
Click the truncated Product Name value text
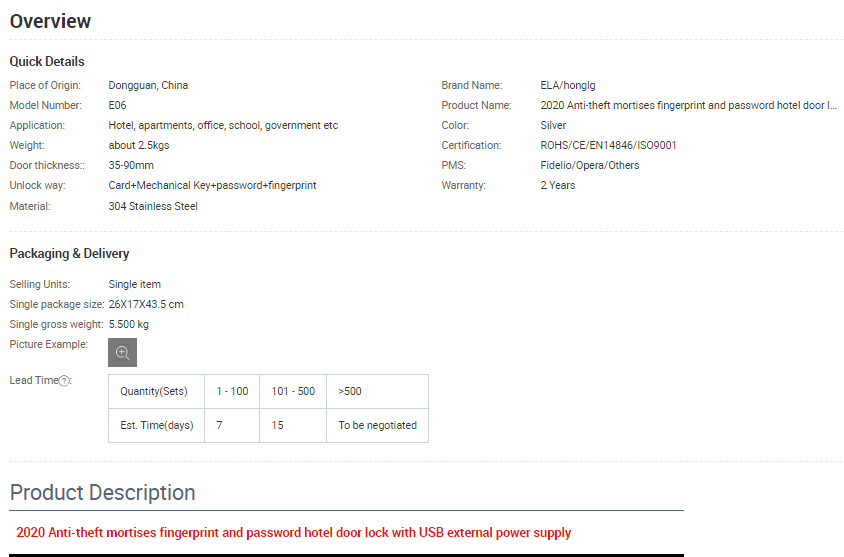[687, 105]
